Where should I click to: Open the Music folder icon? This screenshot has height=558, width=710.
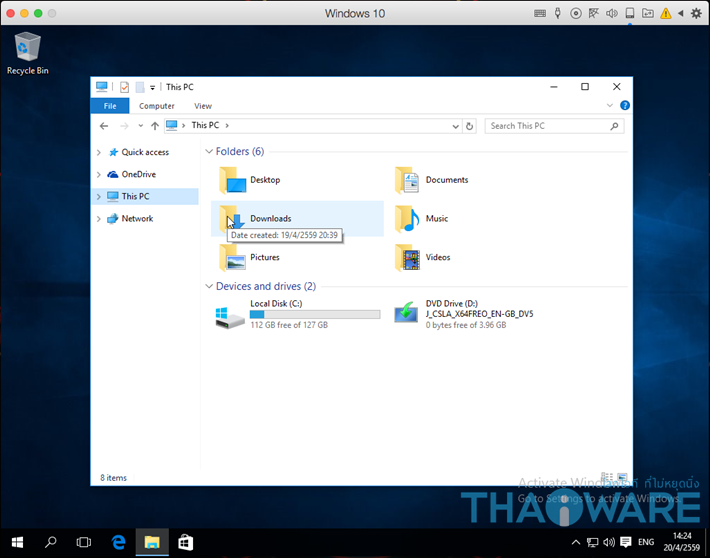click(407, 219)
